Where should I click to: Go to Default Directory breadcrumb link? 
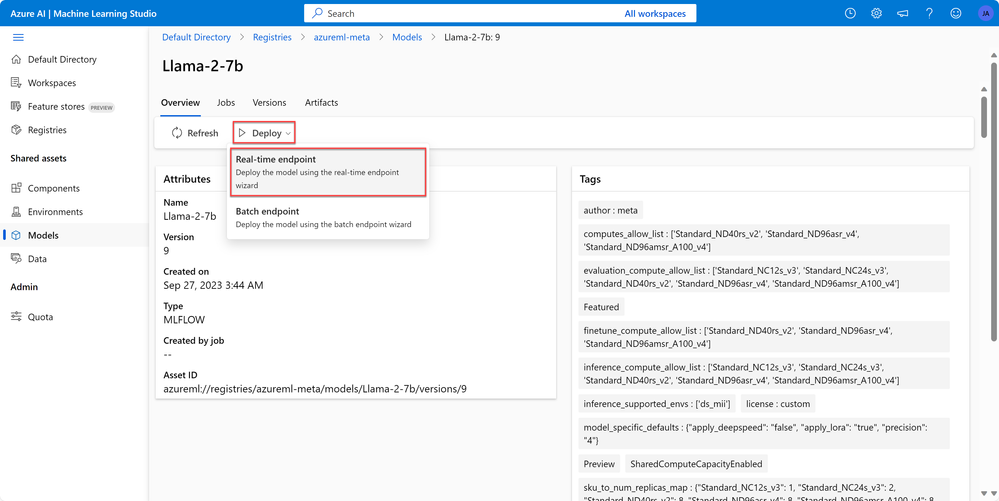click(196, 38)
